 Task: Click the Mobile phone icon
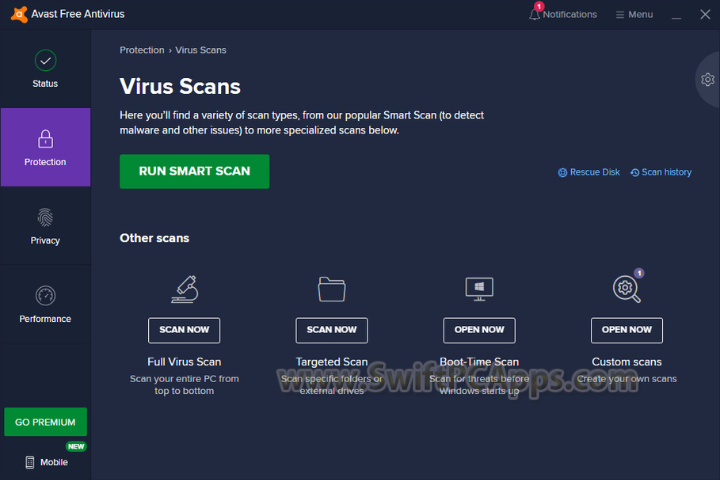[x=30, y=462]
